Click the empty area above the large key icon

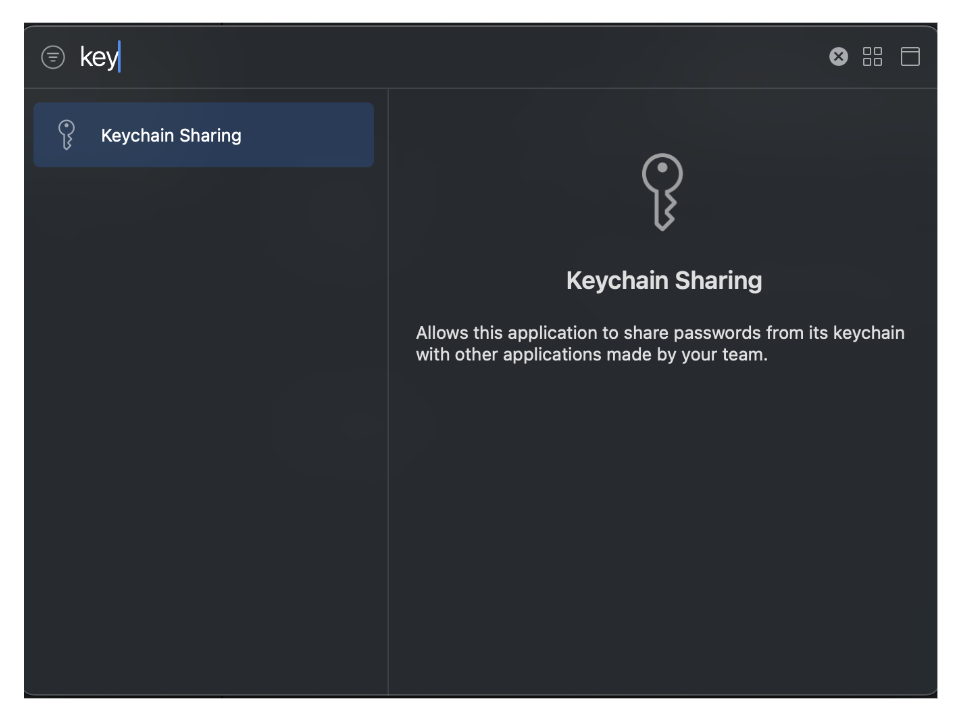(663, 118)
